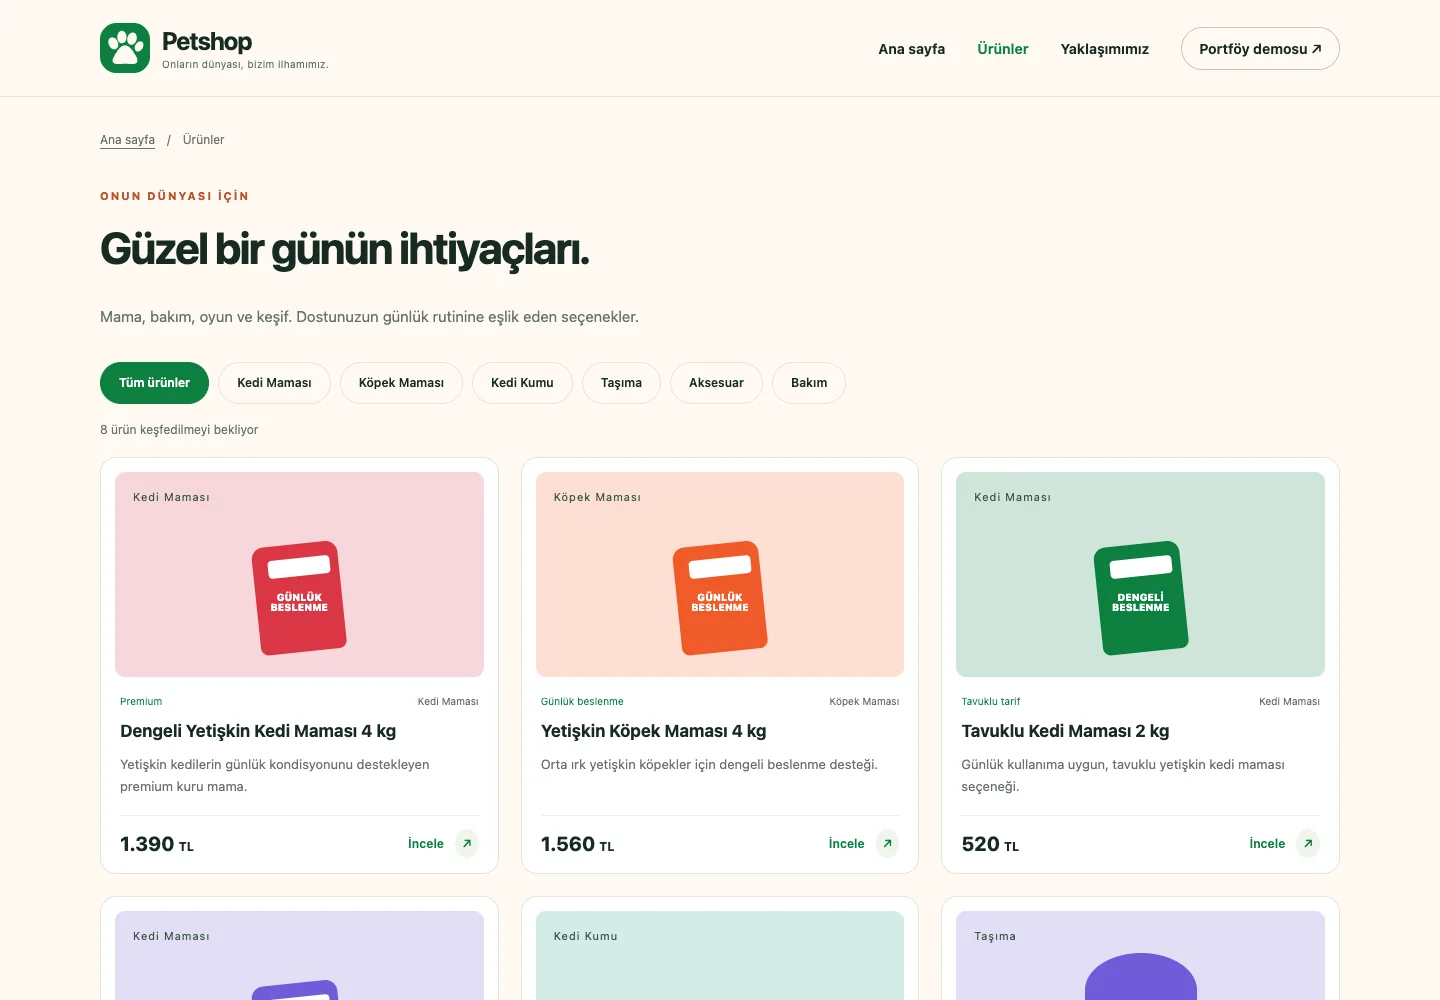The height and width of the screenshot is (1000, 1440).
Task: Click the peach Köpek Maması product image
Action: (720, 574)
